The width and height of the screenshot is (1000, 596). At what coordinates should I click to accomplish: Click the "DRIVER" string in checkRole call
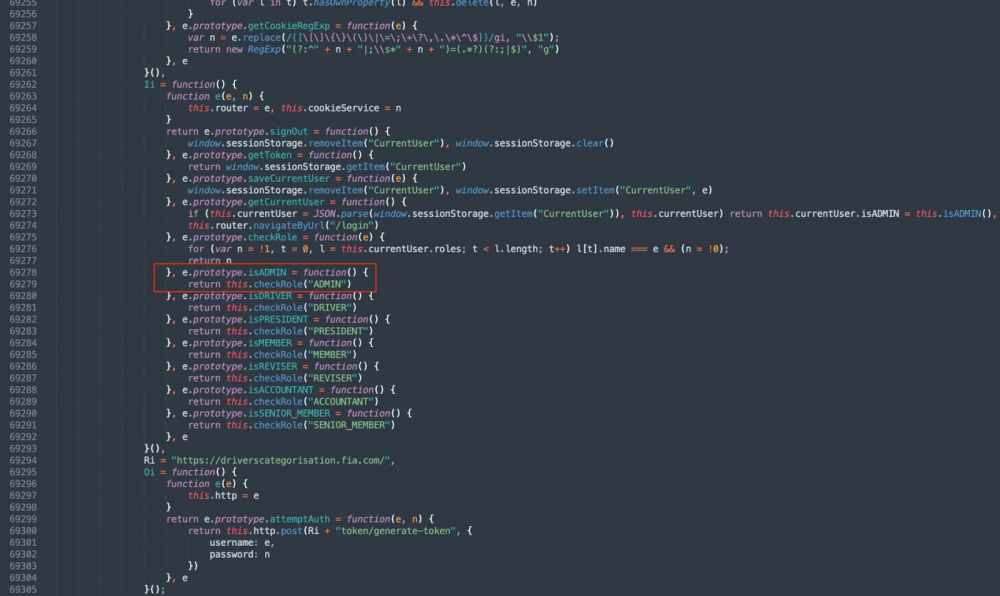click(x=328, y=308)
